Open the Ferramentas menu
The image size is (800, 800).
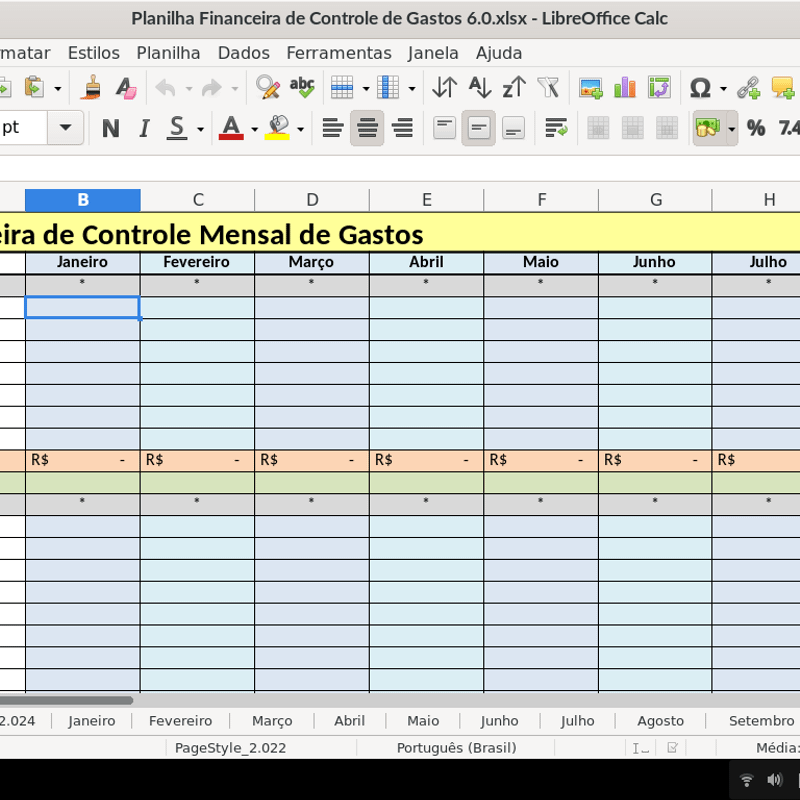click(338, 53)
